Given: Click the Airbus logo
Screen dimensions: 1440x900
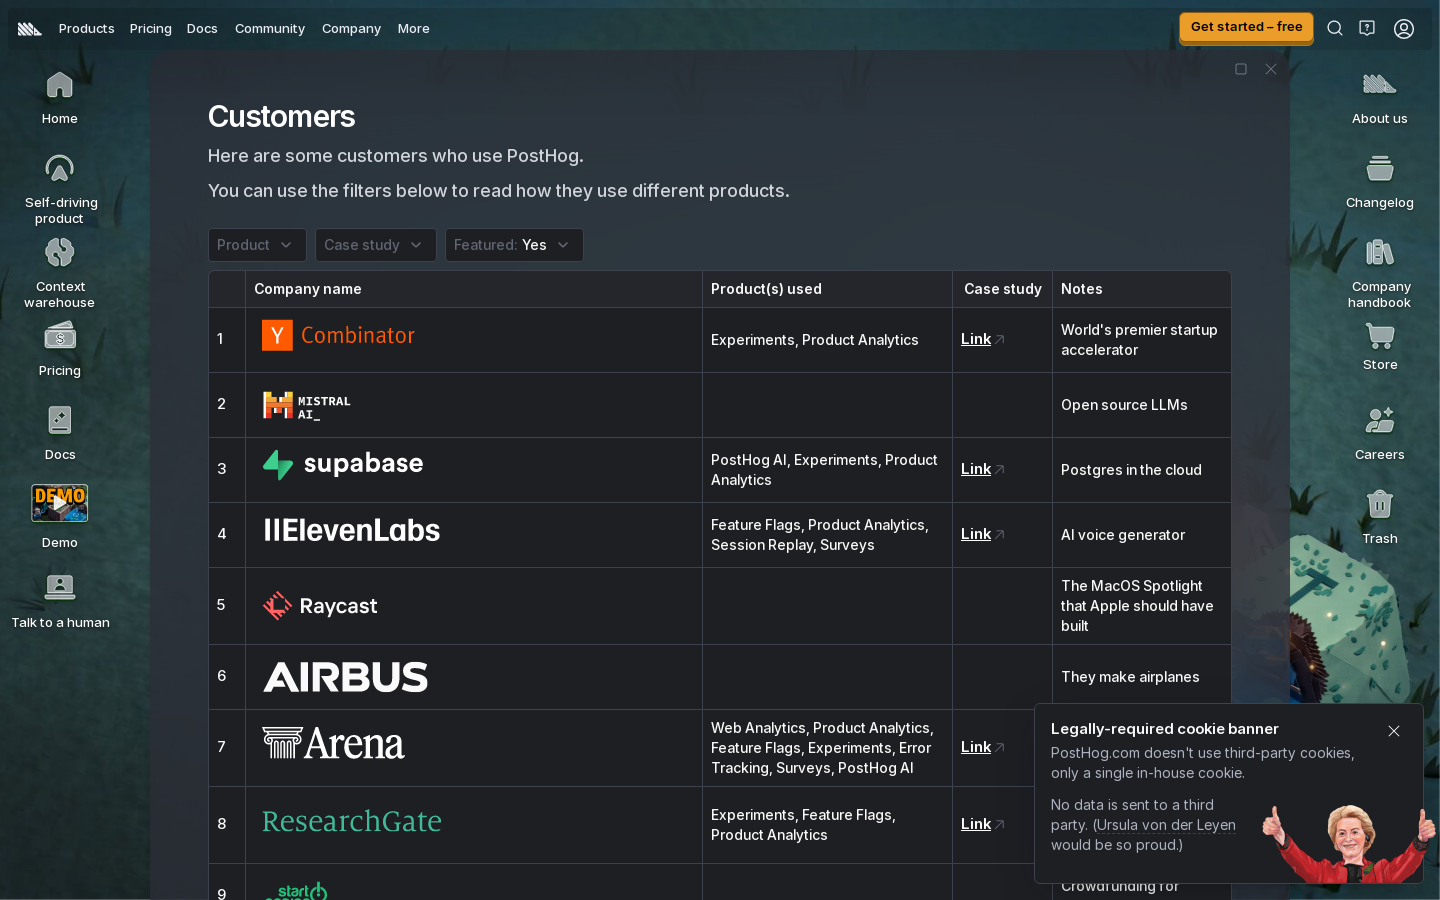Looking at the screenshot, I should (345, 677).
